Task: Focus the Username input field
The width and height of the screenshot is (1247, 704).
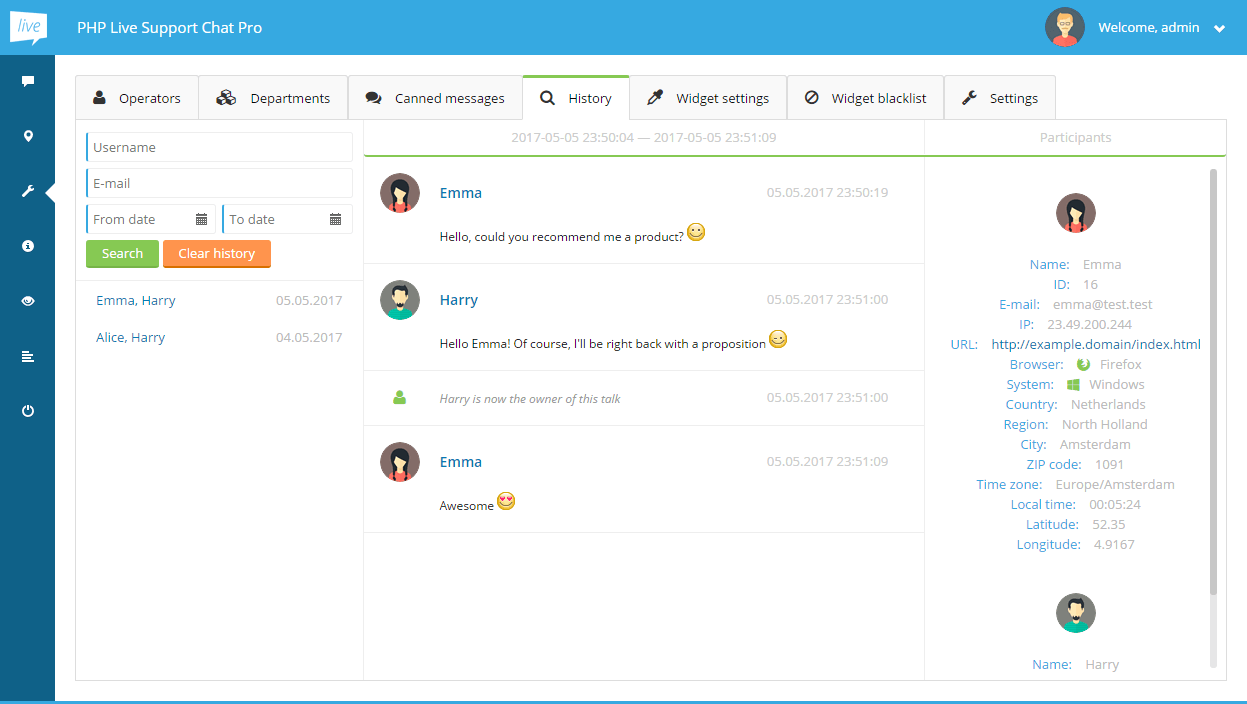Action: tap(219, 147)
